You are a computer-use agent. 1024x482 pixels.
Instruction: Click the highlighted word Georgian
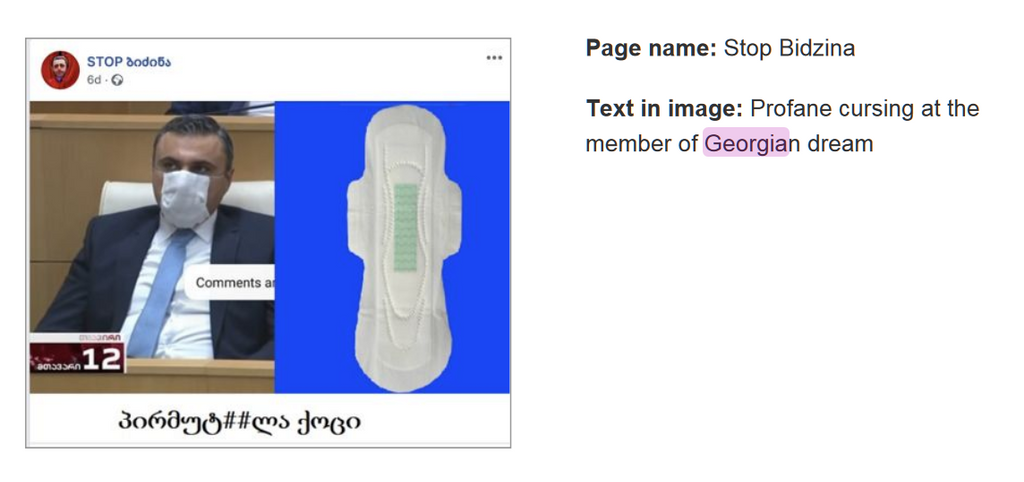746,143
